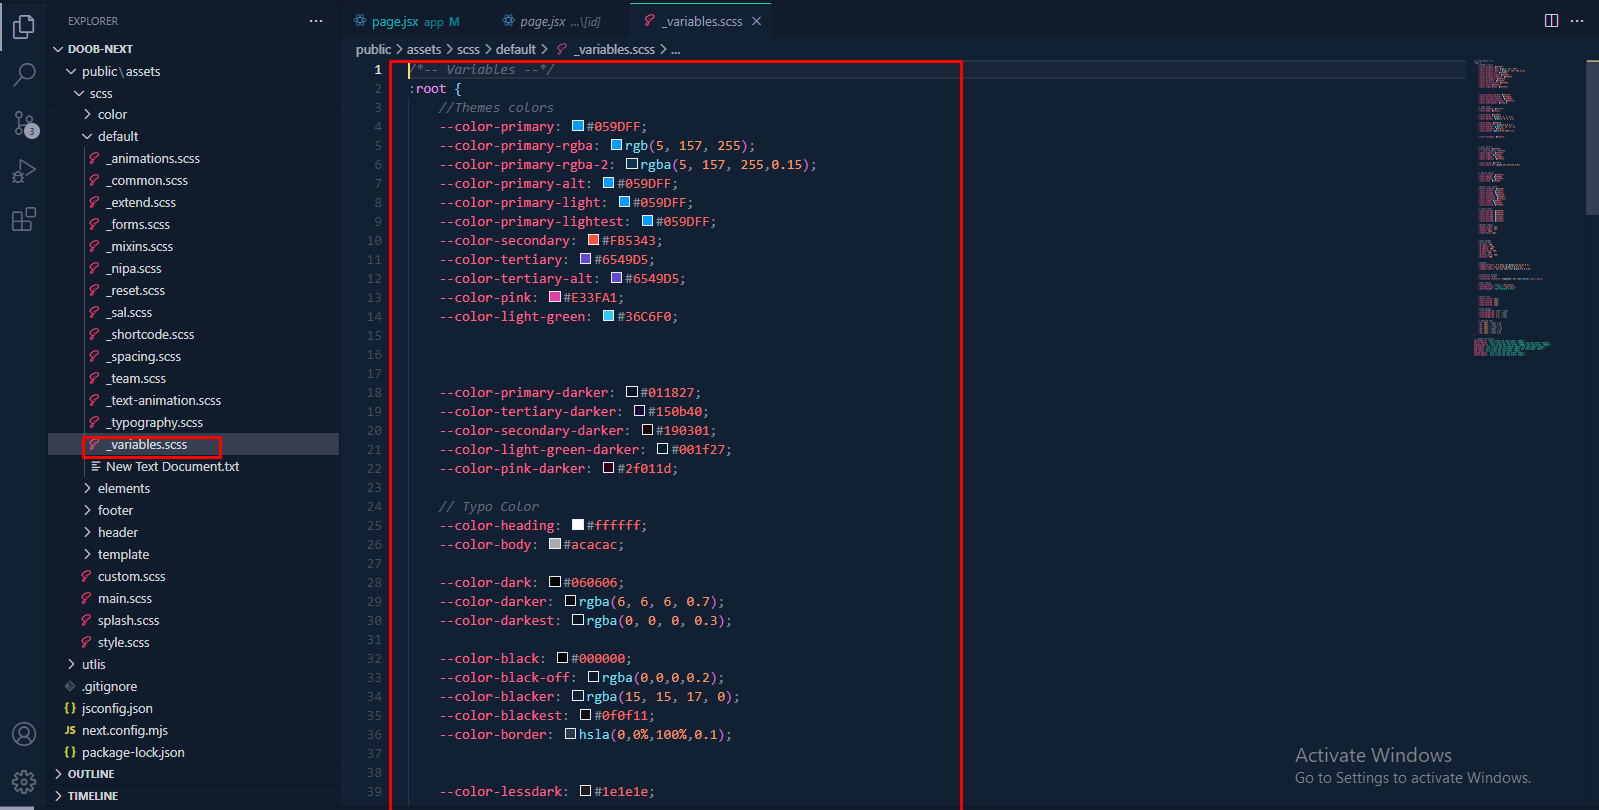1599x810 pixels.
Task: Click --color-tertiary #6549D5 swatch
Action: (x=586, y=259)
